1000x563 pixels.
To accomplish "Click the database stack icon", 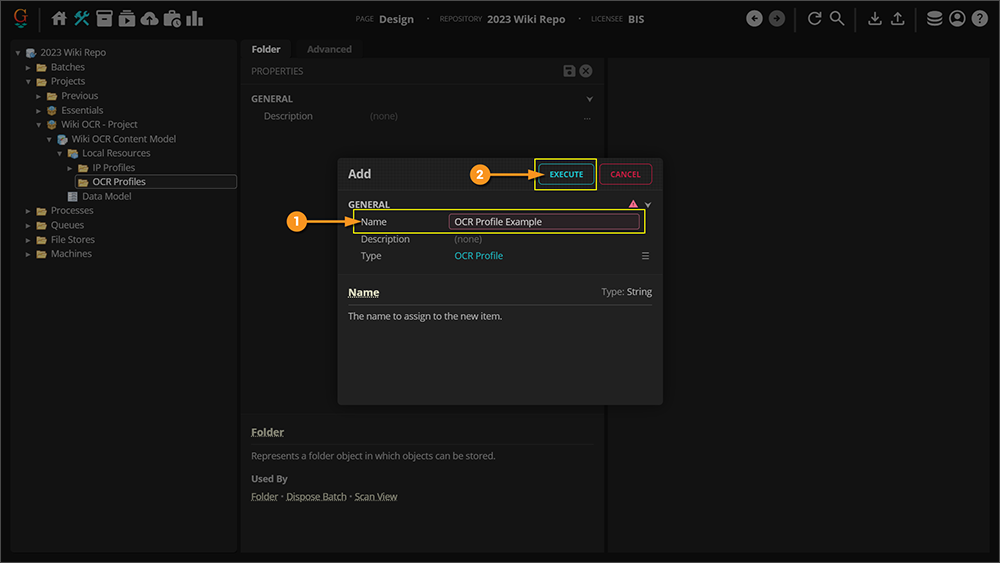I will point(934,18).
